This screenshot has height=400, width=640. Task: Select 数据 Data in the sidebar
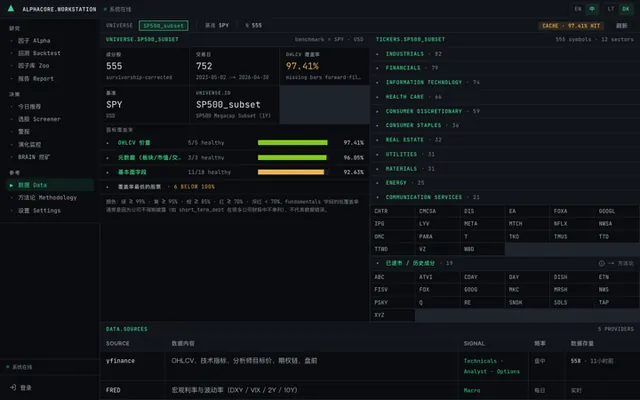point(51,185)
